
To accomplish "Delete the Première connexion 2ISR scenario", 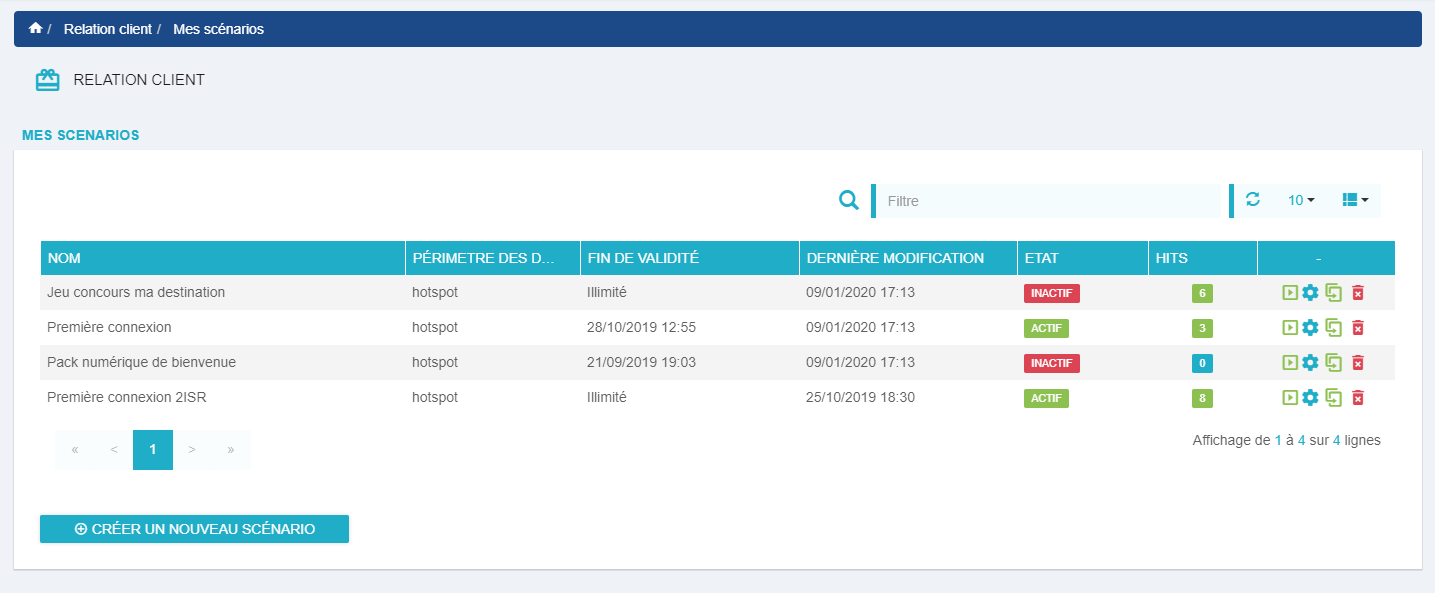I will point(1357,398).
